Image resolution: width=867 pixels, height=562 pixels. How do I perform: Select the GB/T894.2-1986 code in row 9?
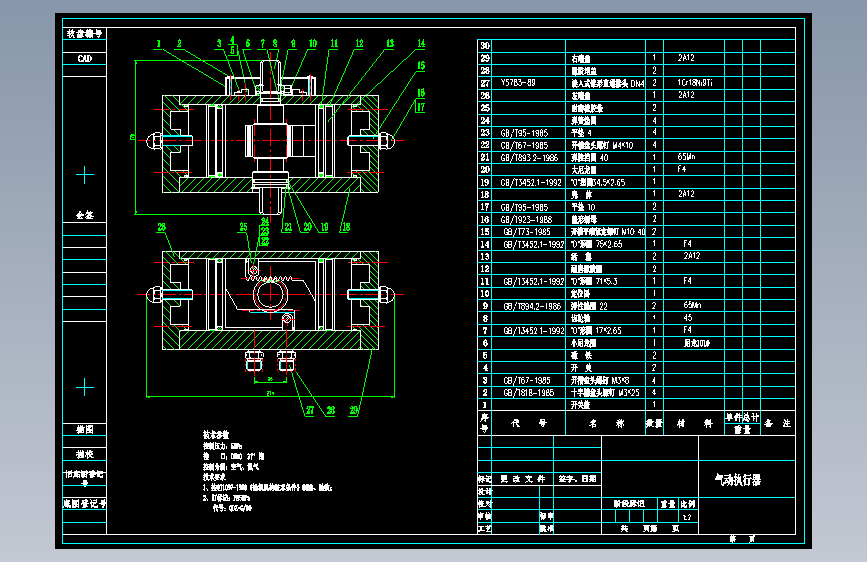532,306
